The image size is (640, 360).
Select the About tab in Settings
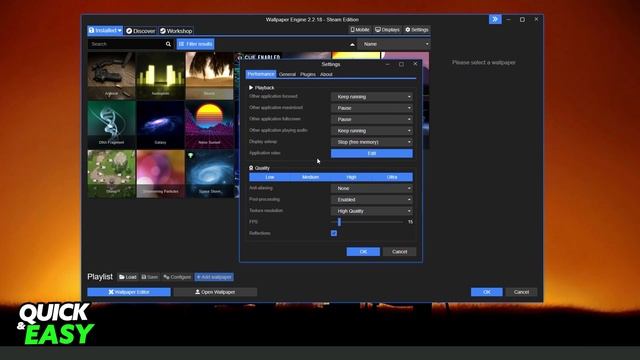(x=326, y=74)
